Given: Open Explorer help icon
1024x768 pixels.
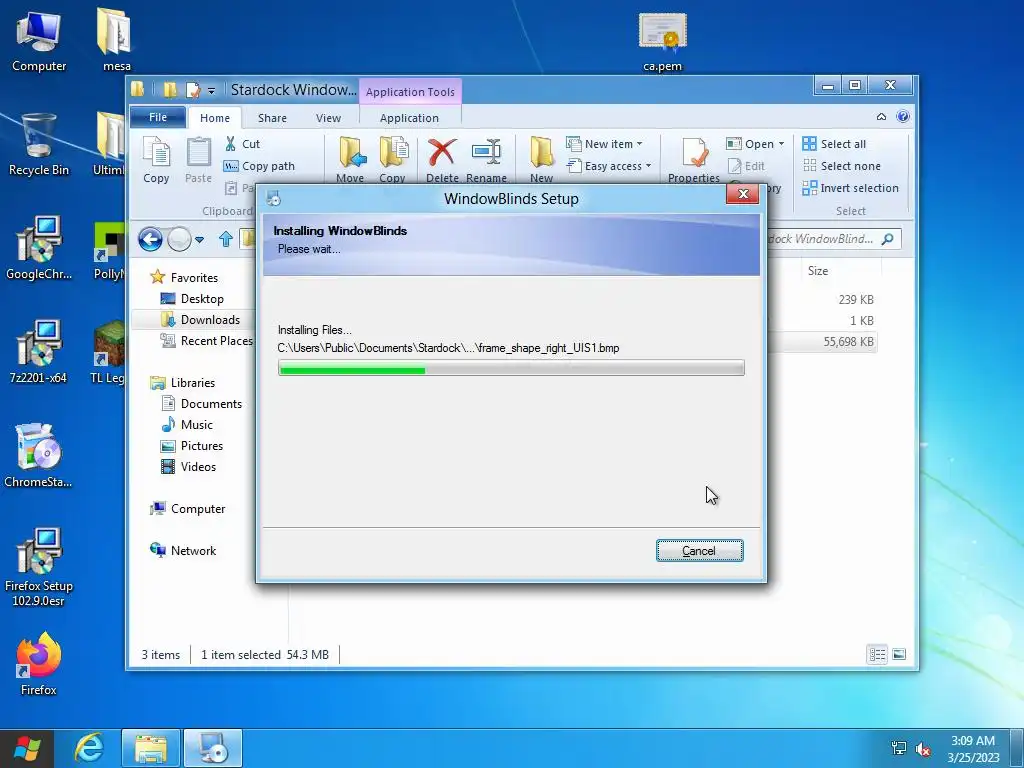Looking at the screenshot, I should pyautogui.click(x=903, y=117).
